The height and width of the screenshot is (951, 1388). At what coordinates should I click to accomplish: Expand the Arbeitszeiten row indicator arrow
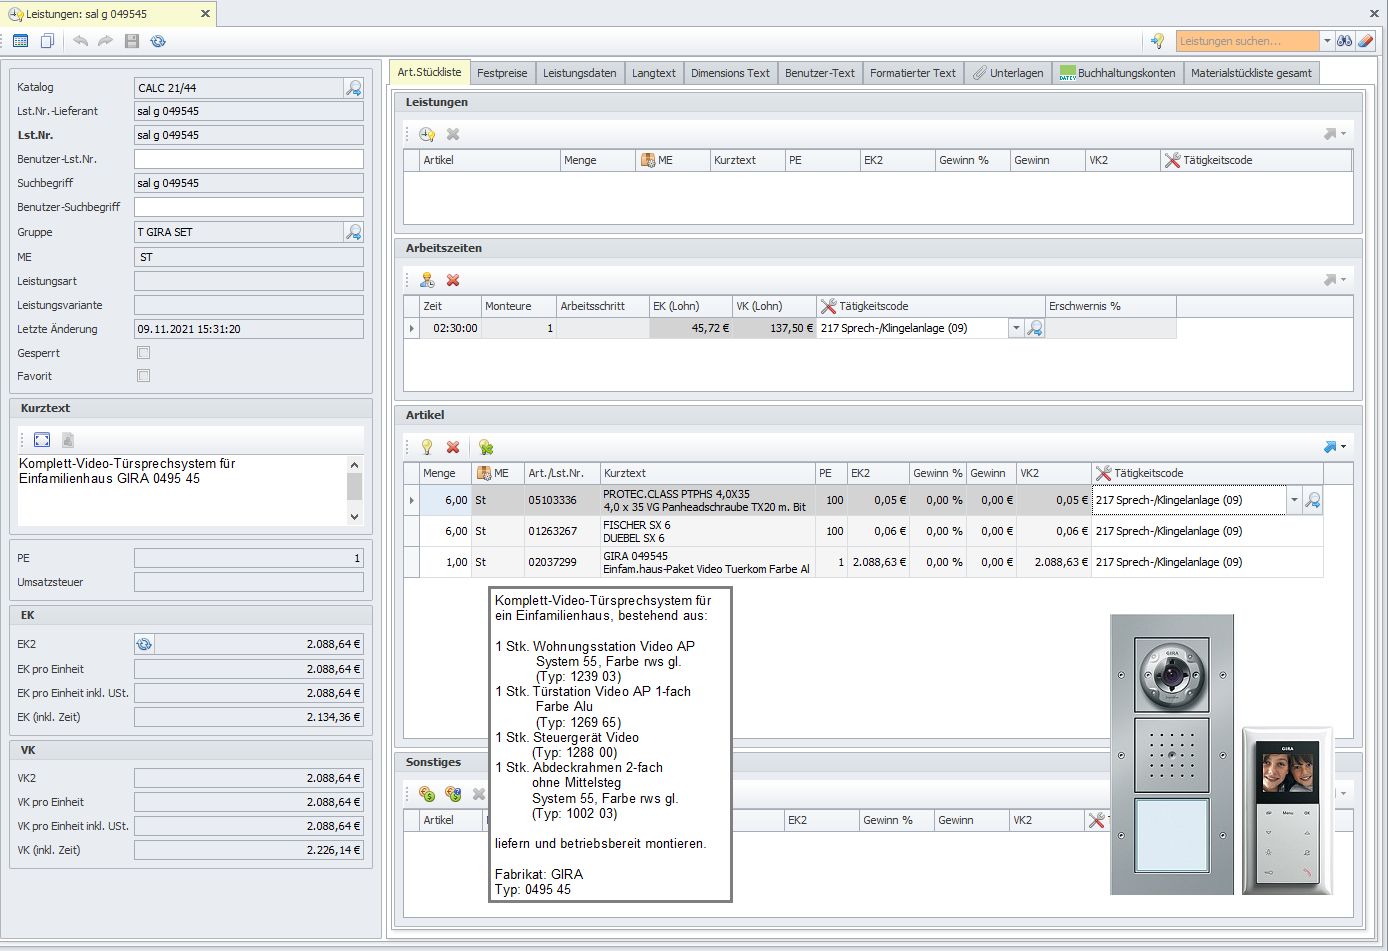click(x=411, y=328)
